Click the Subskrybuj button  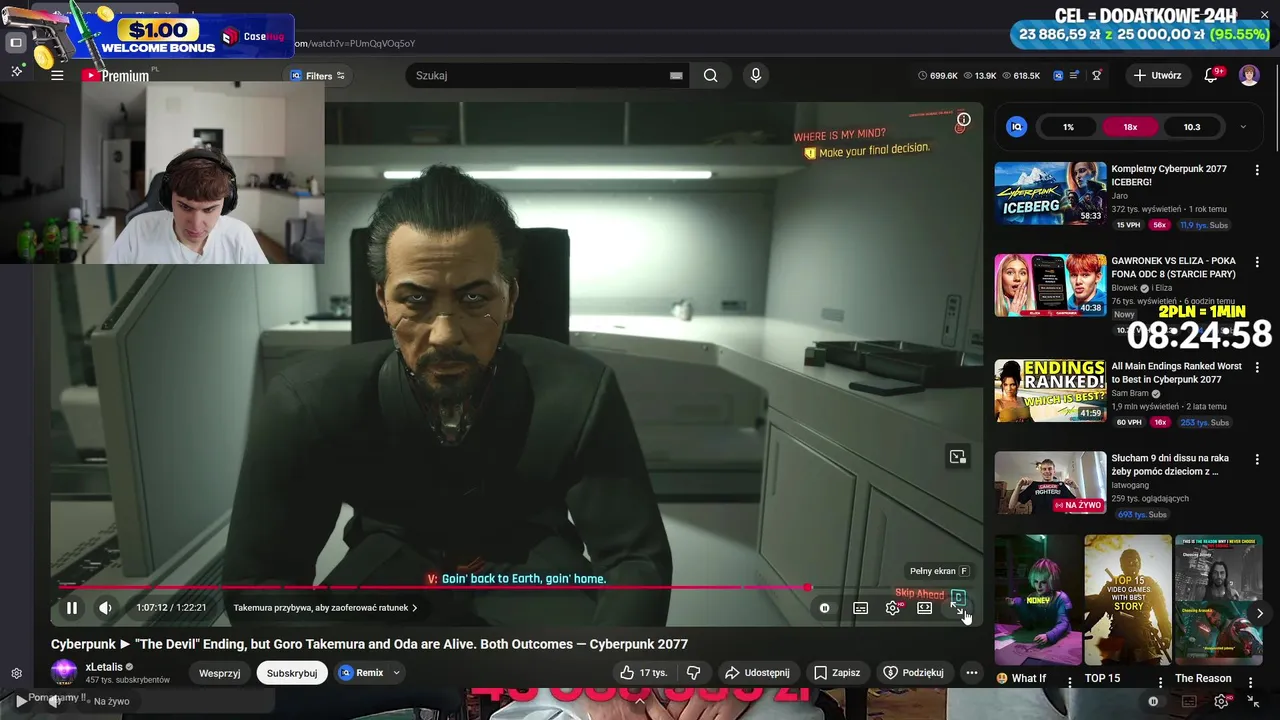292,673
